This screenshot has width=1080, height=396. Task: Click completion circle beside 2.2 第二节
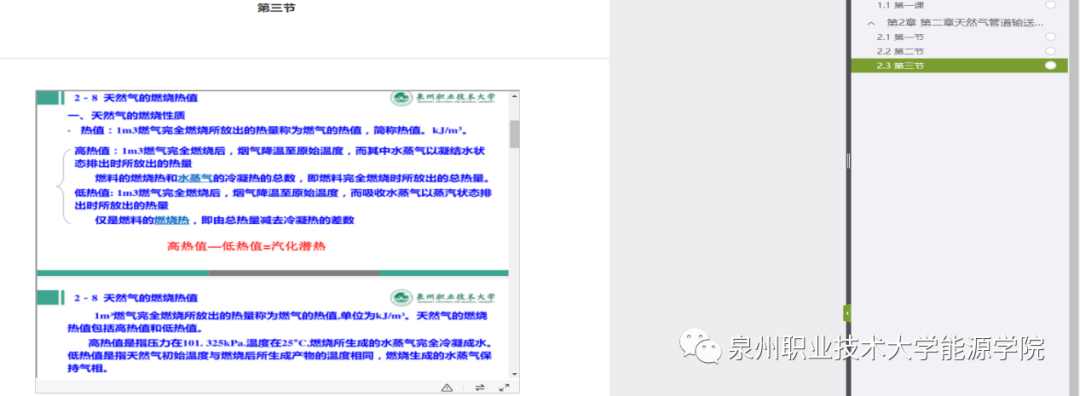(x=1050, y=51)
